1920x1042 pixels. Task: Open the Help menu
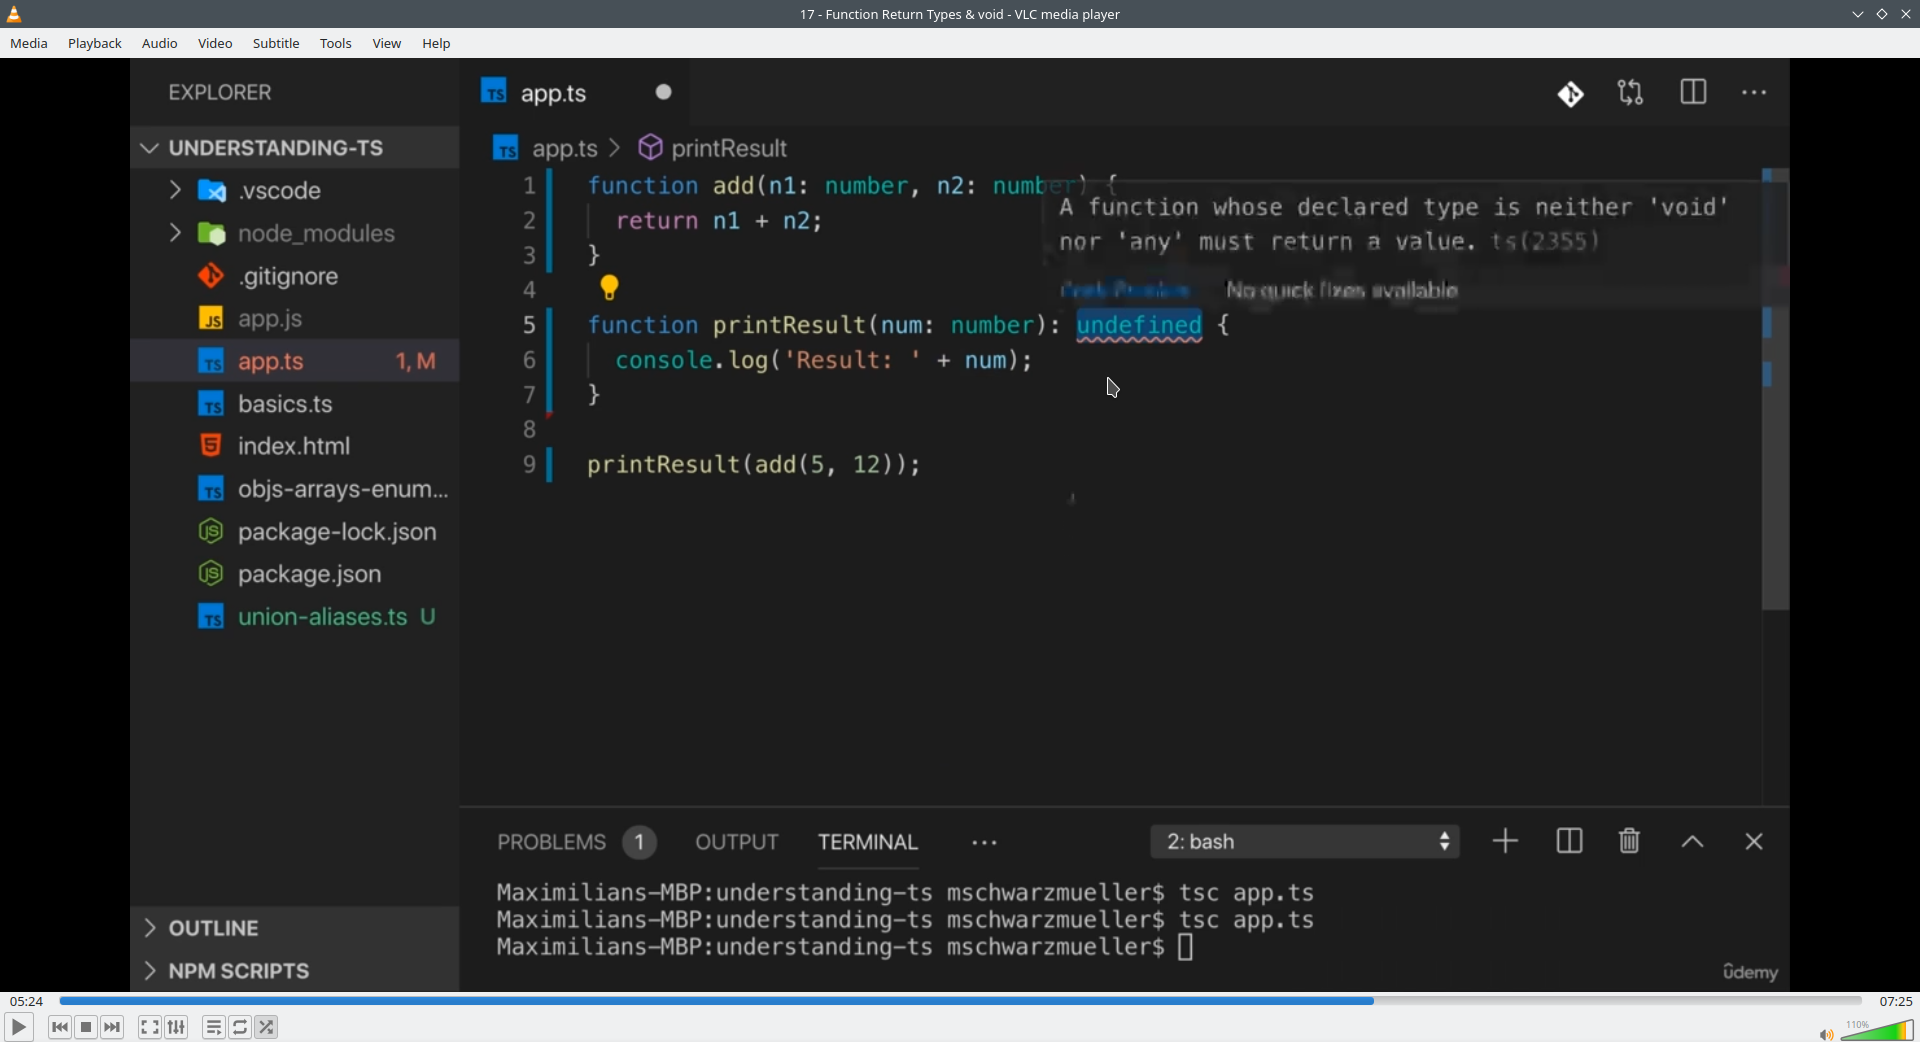point(436,44)
